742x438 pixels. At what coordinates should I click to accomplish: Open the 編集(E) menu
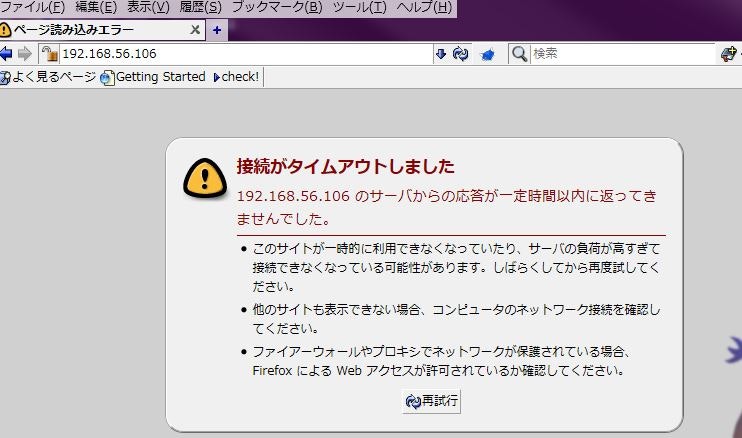96,7
